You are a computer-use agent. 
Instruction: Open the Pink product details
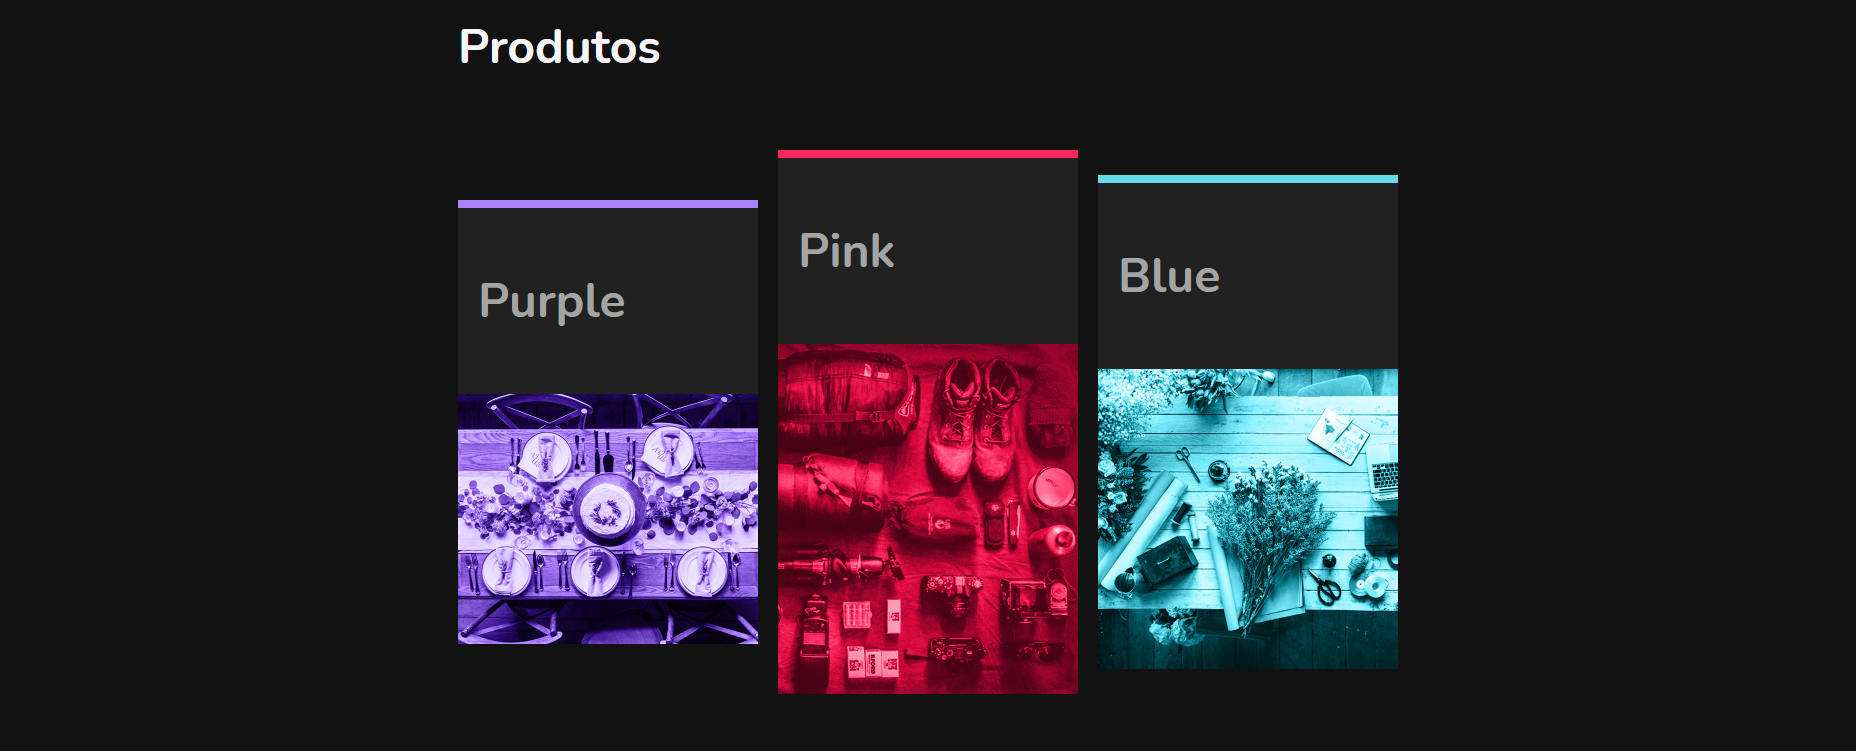pyautogui.click(x=927, y=420)
